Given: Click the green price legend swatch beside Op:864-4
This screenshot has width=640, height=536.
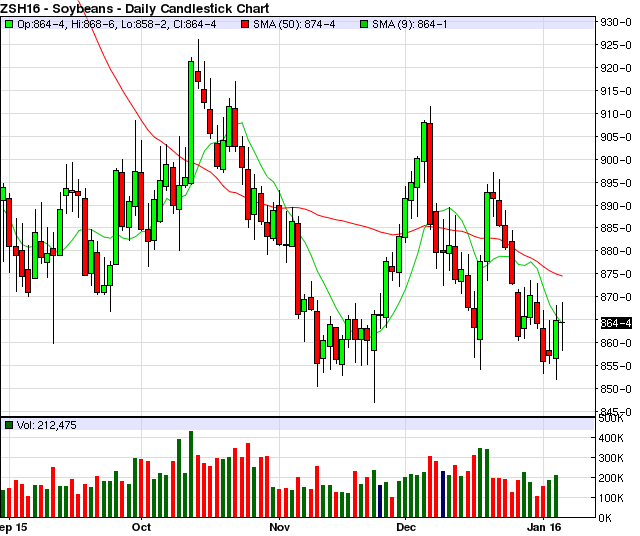Looking at the screenshot, I should point(9,24).
